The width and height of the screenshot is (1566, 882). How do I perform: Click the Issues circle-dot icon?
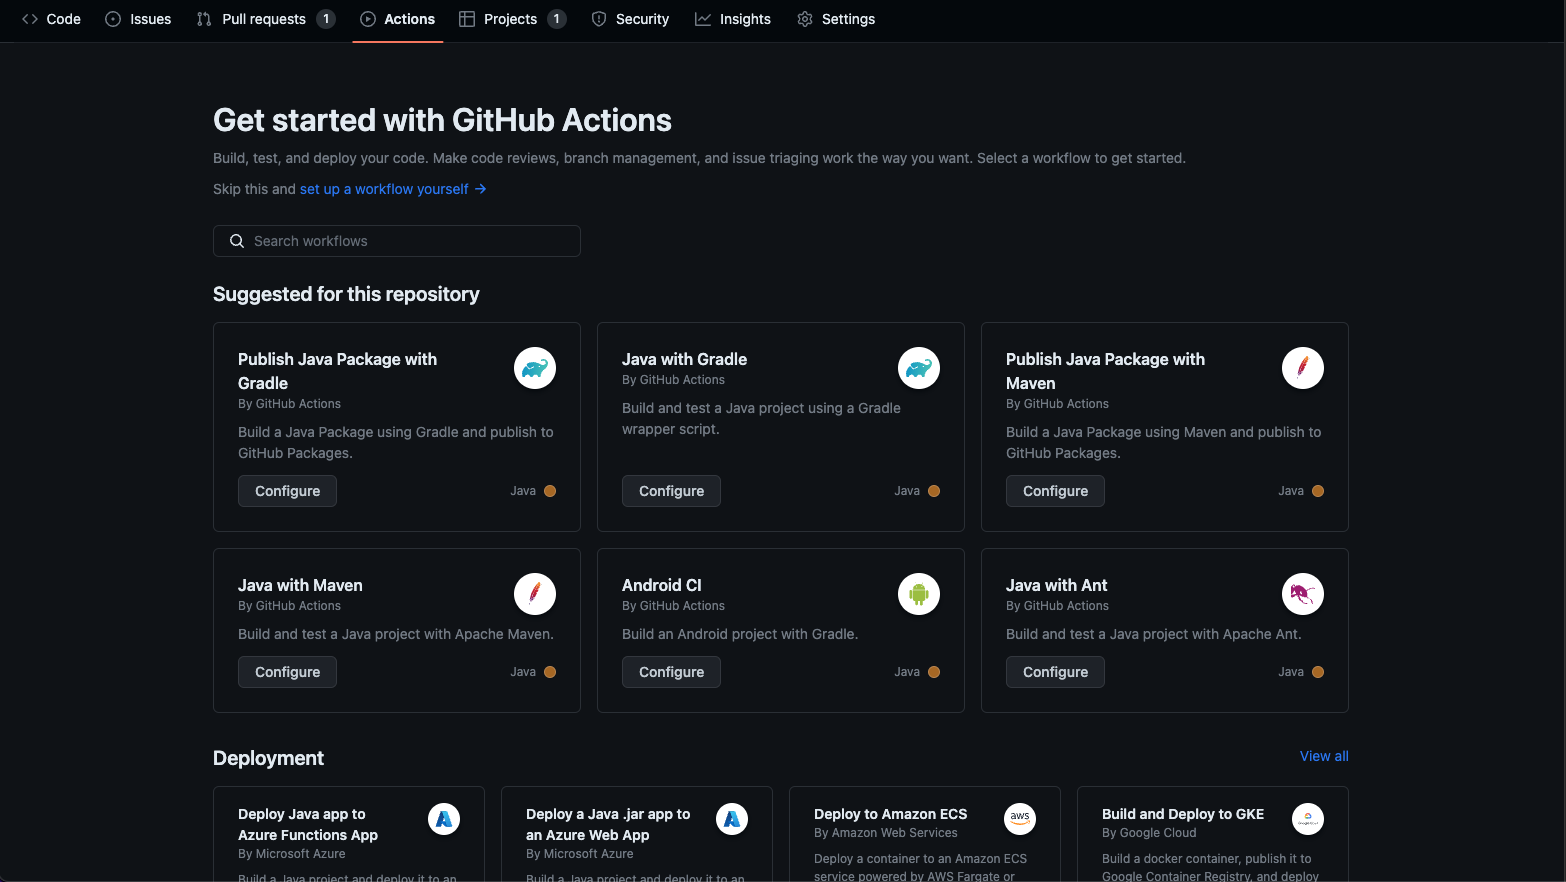point(113,19)
